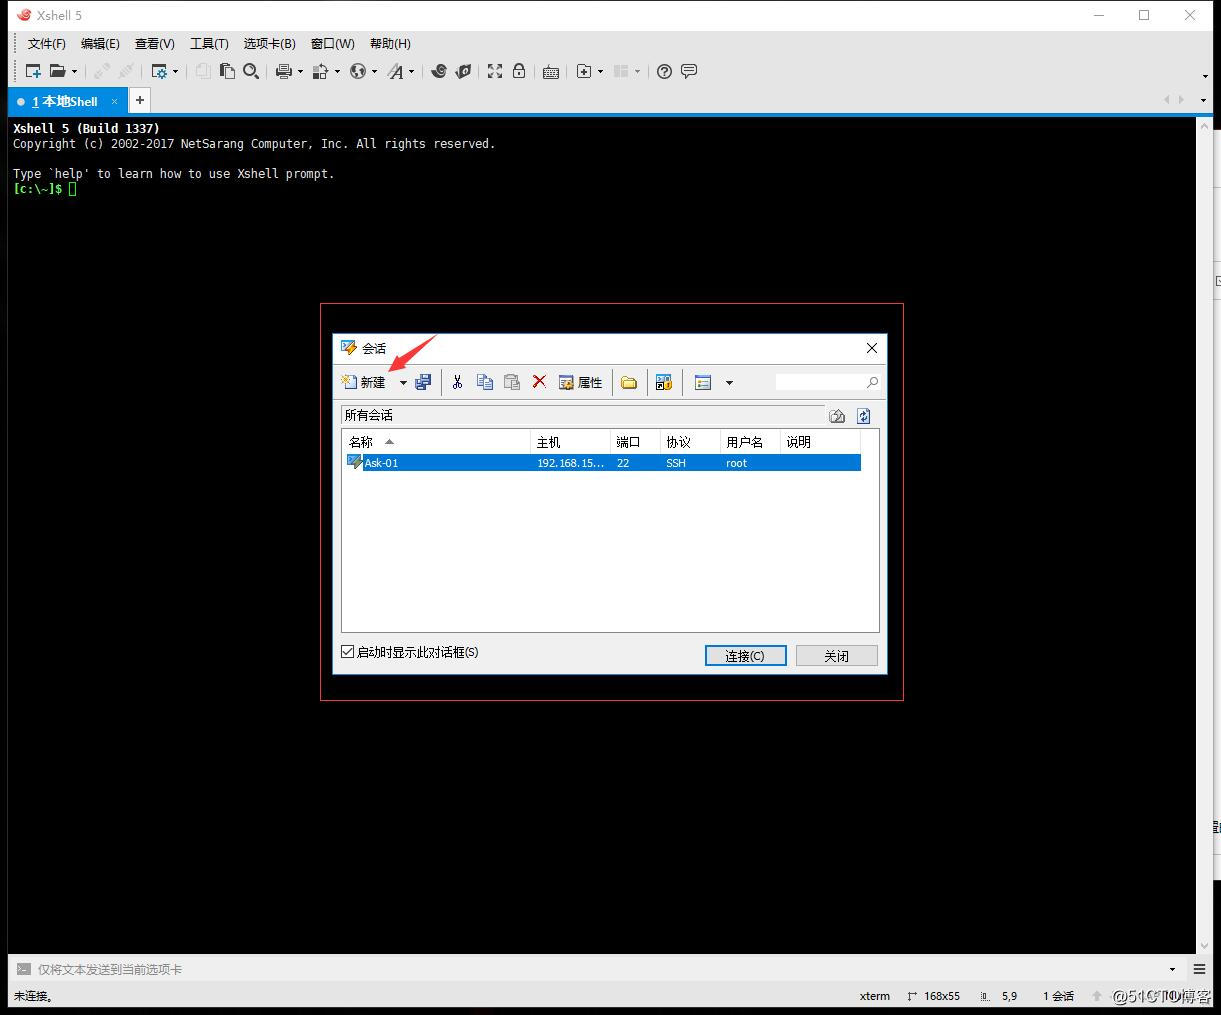This screenshot has width=1221, height=1015.
Task: Expand the File transfer dropdown arrow
Action: 337,72
